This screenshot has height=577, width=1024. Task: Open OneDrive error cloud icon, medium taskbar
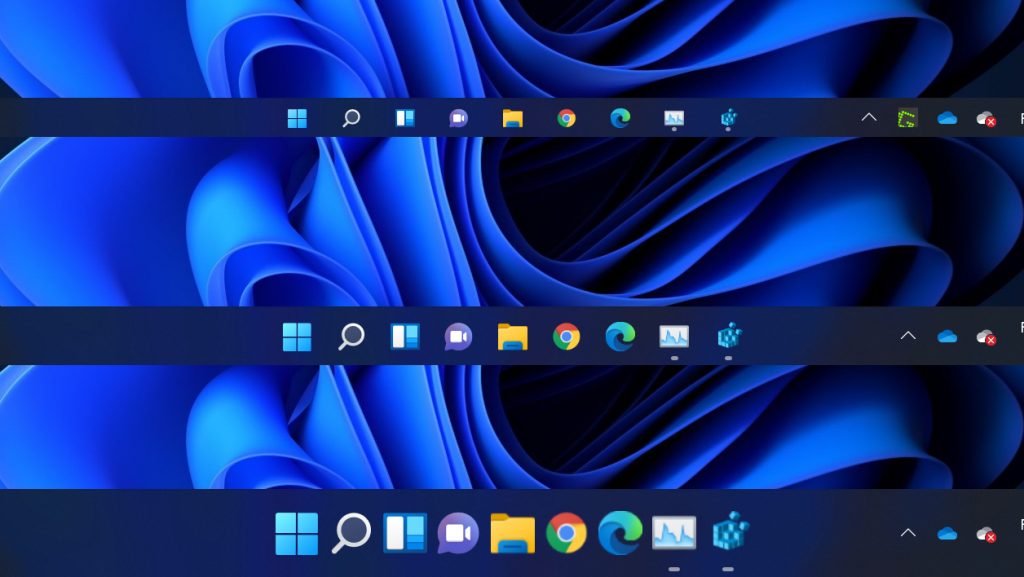click(x=986, y=337)
